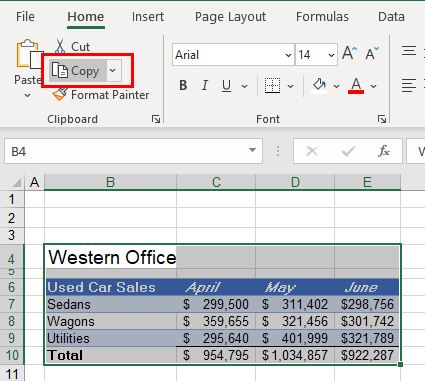425x381 pixels.
Task: Click the cell showing 954,795
Action: pos(216,355)
